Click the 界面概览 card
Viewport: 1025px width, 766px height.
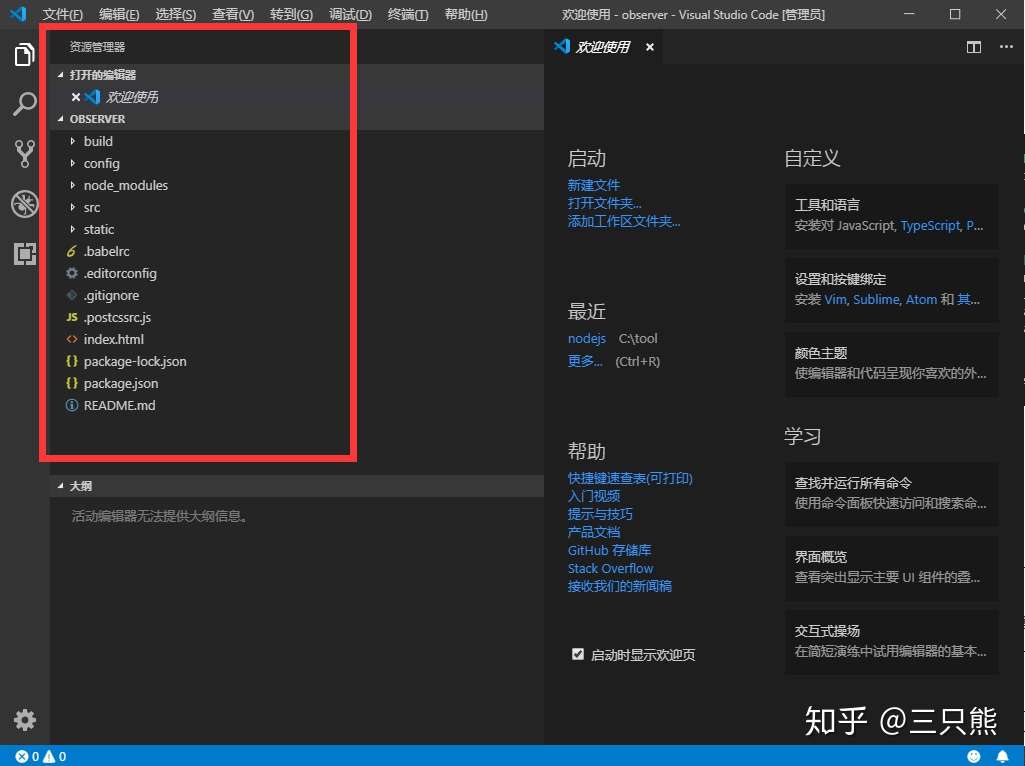tap(892, 568)
